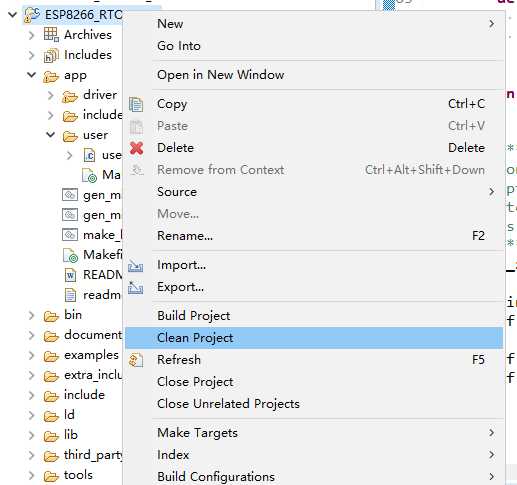Screen dimensions: 517x485
Task: Click the third_party folder icon
Action: click(x=51, y=456)
